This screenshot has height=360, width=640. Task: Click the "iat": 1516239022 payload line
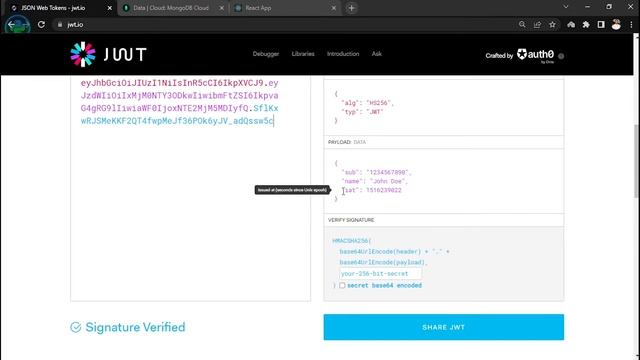point(372,190)
